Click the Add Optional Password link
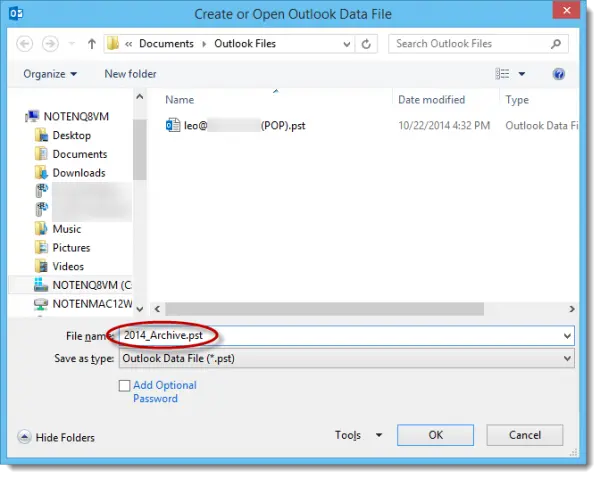Viewport: 600px width, 478px height. (x=165, y=392)
